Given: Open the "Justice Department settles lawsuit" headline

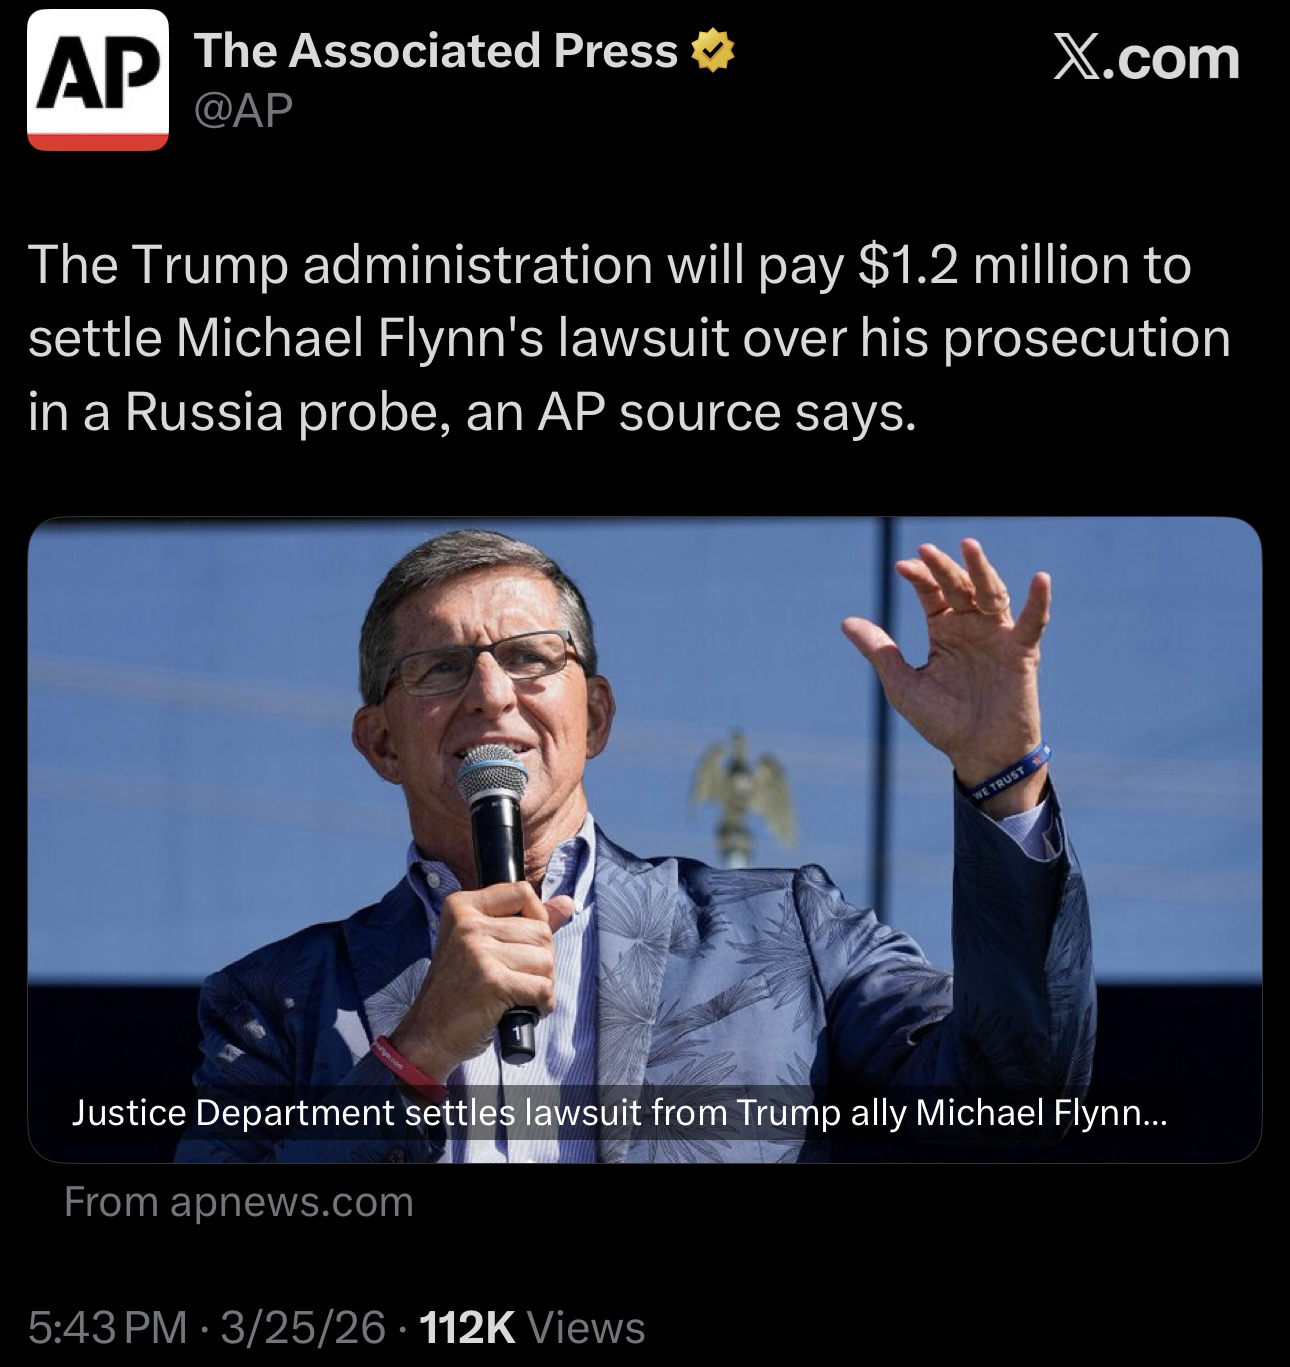Looking at the screenshot, I should [619, 1112].
